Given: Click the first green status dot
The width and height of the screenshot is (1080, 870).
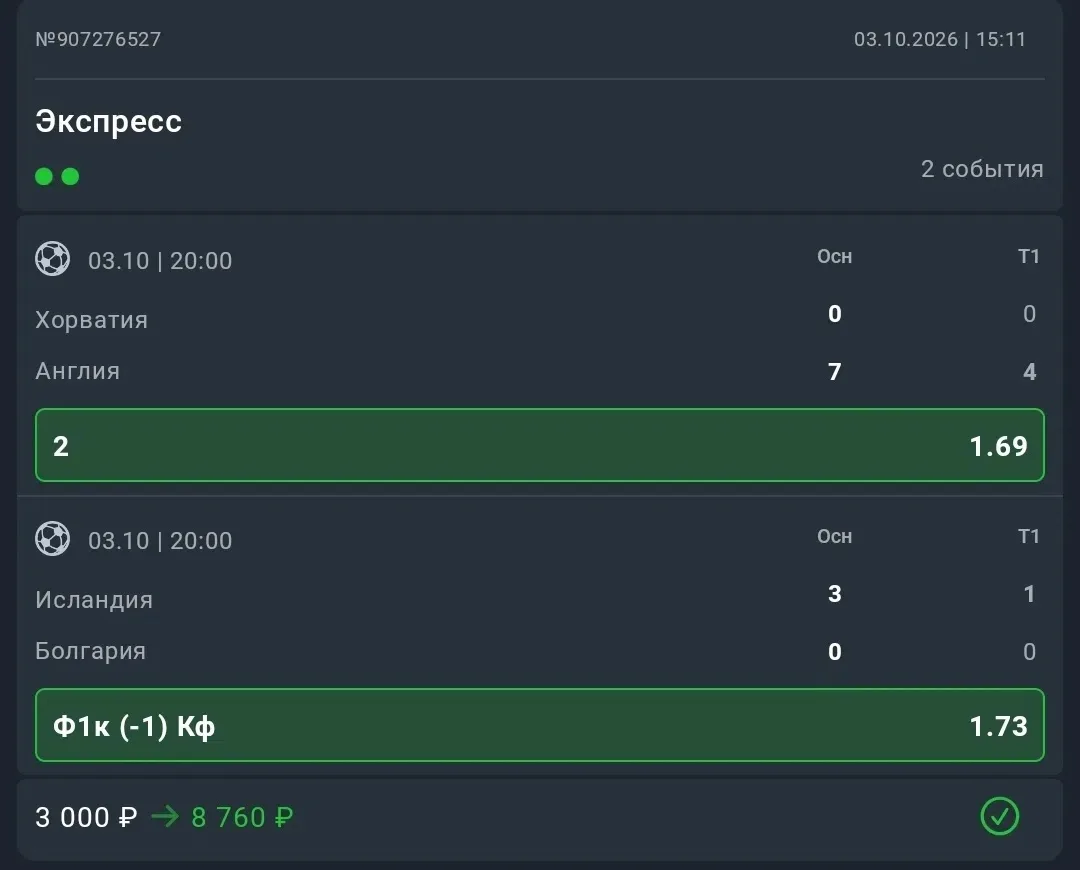Looking at the screenshot, I should tap(44, 177).
